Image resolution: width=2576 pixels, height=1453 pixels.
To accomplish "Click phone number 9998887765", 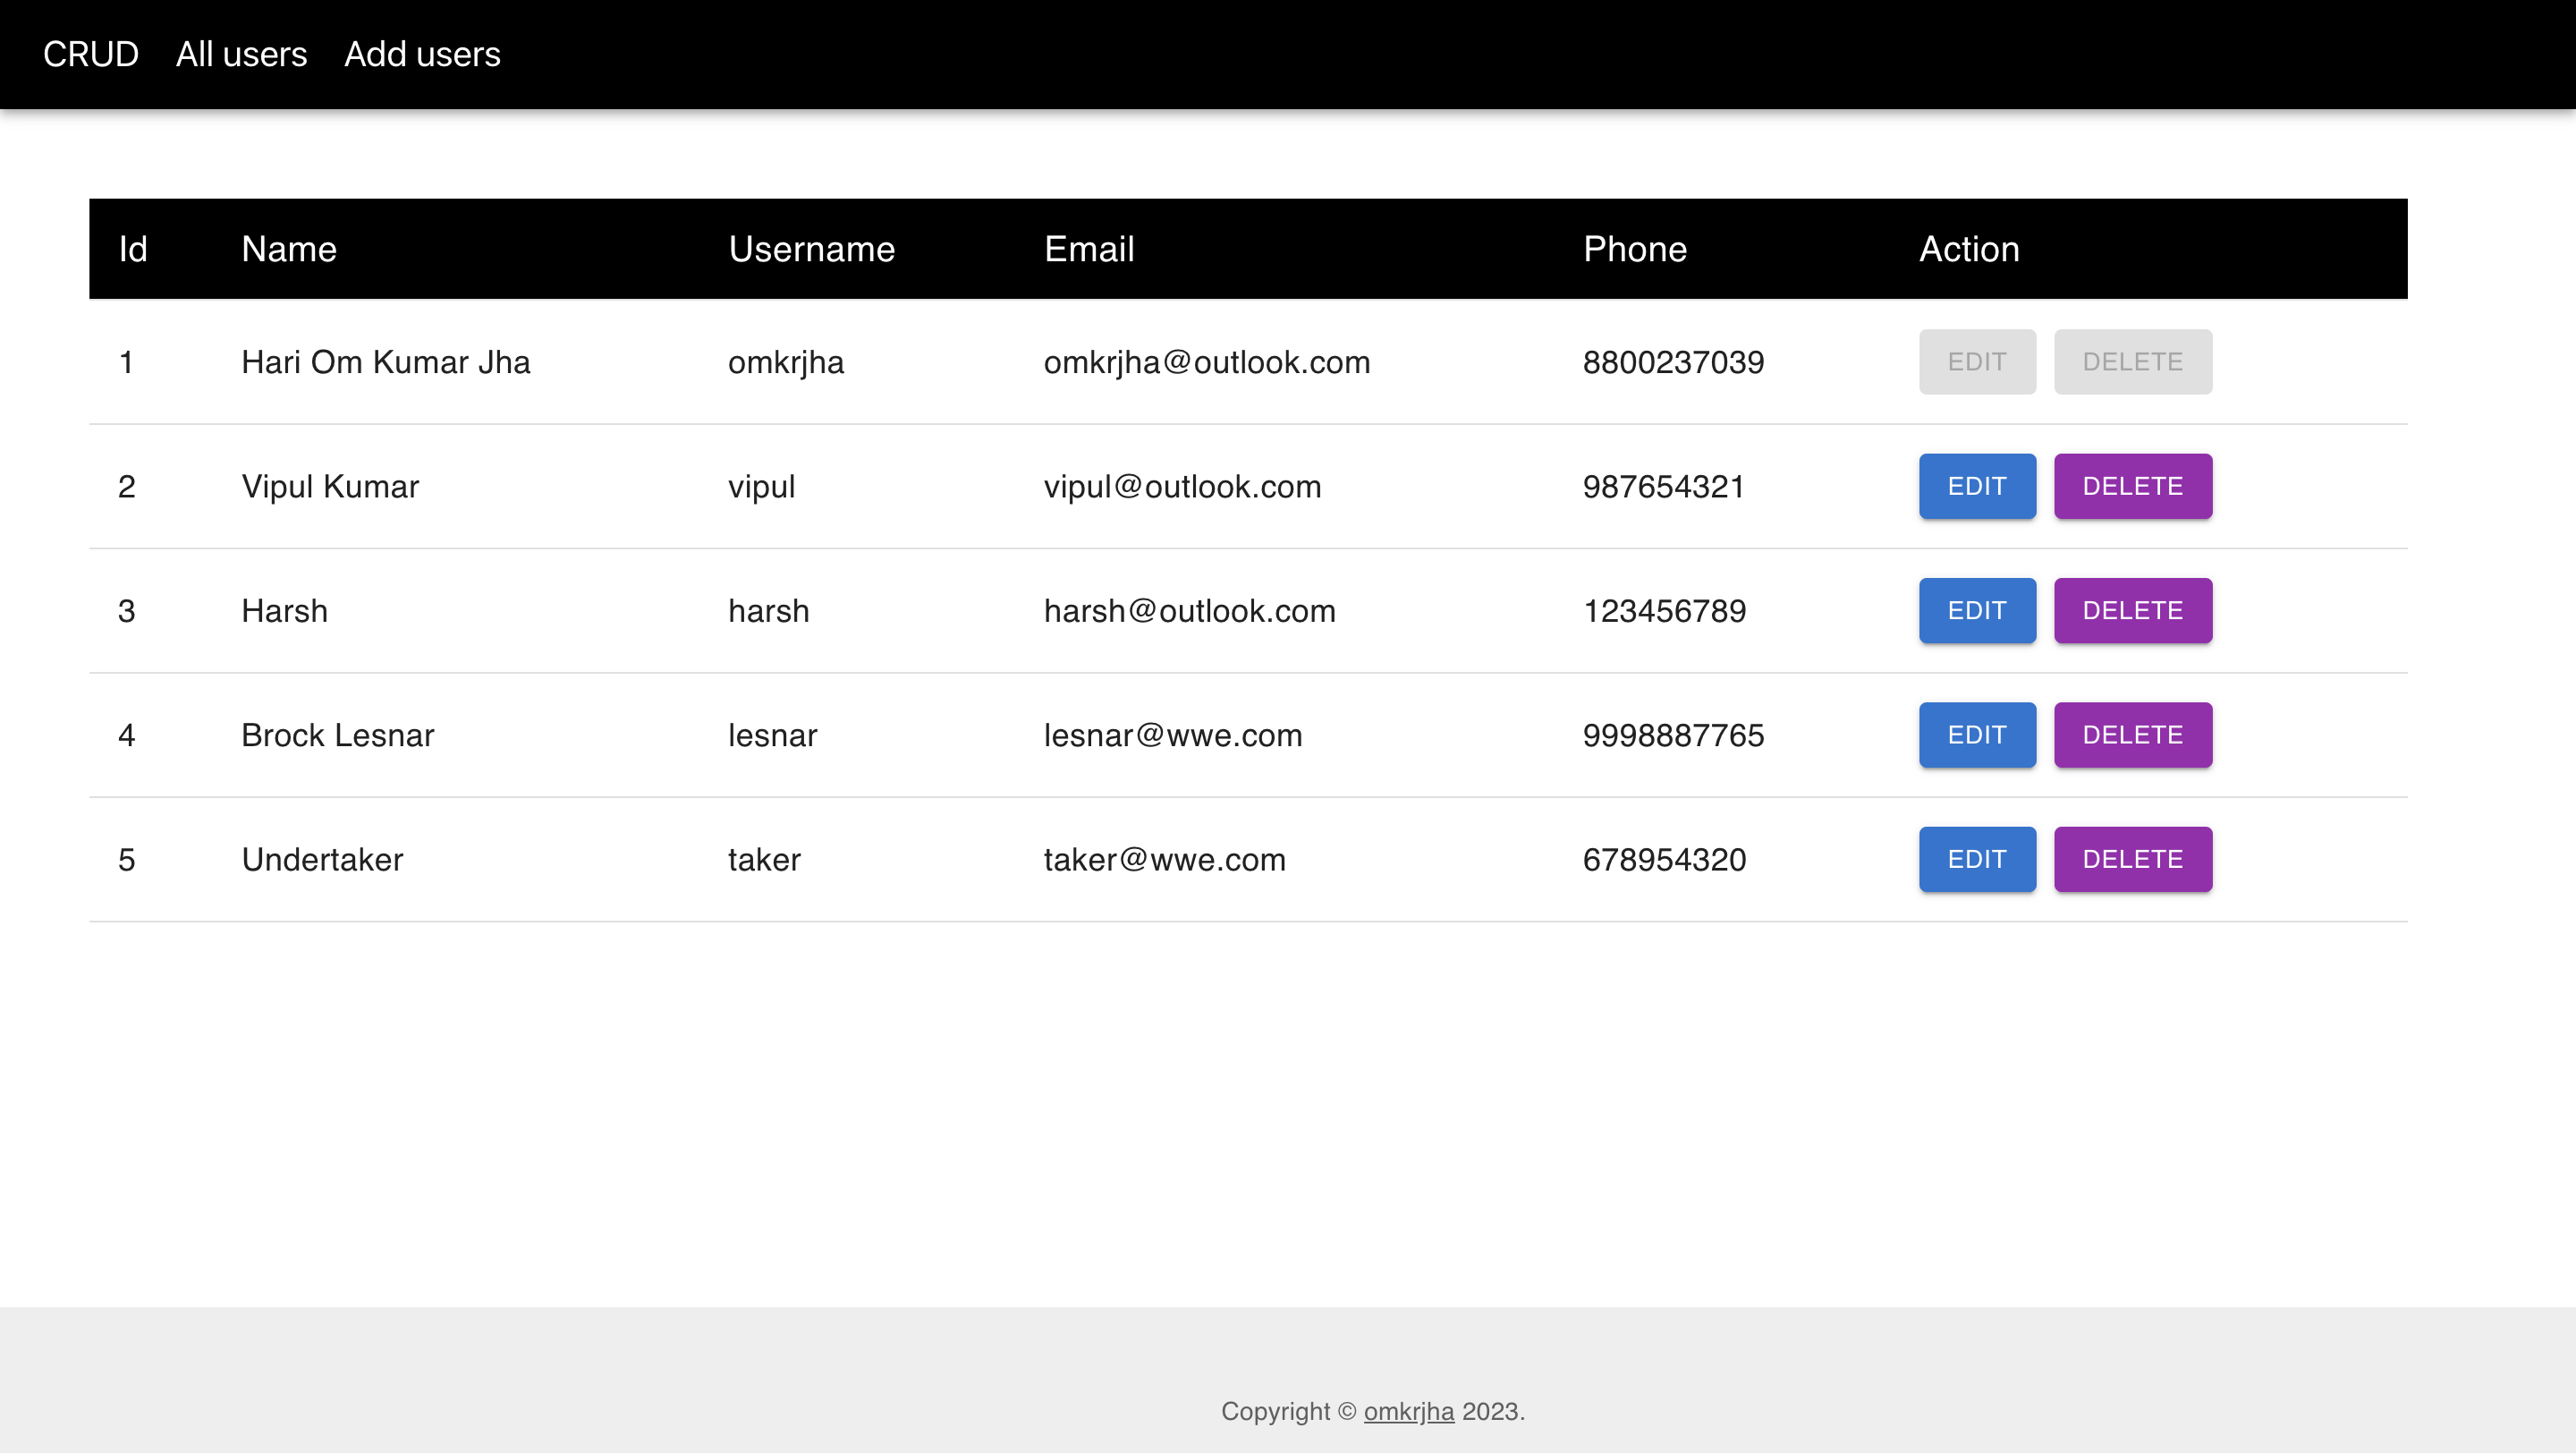I will pyautogui.click(x=1674, y=735).
